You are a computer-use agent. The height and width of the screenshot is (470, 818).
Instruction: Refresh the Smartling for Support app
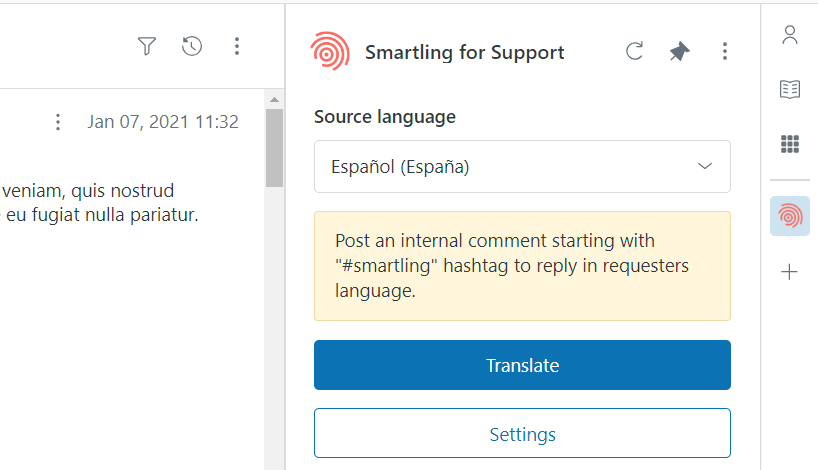(x=634, y=52)
